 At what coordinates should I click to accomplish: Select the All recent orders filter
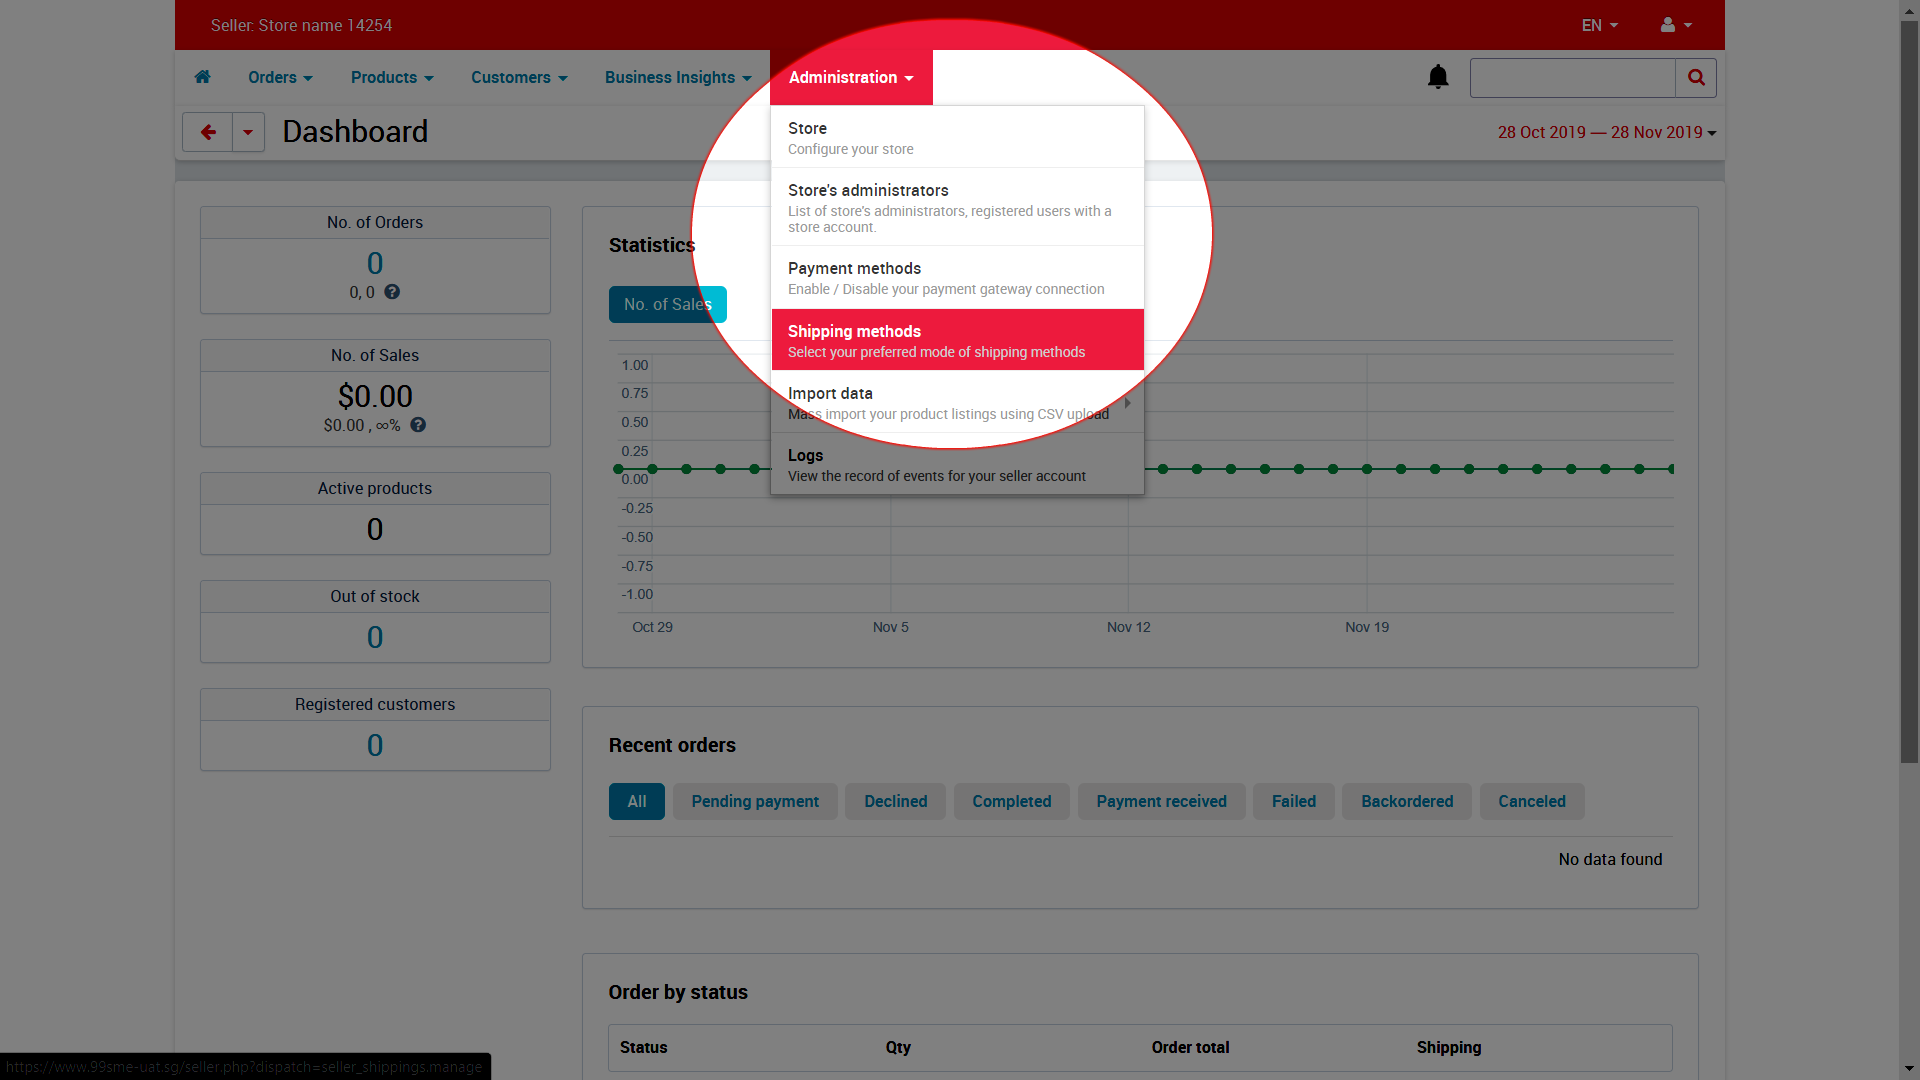pos(637,801)
